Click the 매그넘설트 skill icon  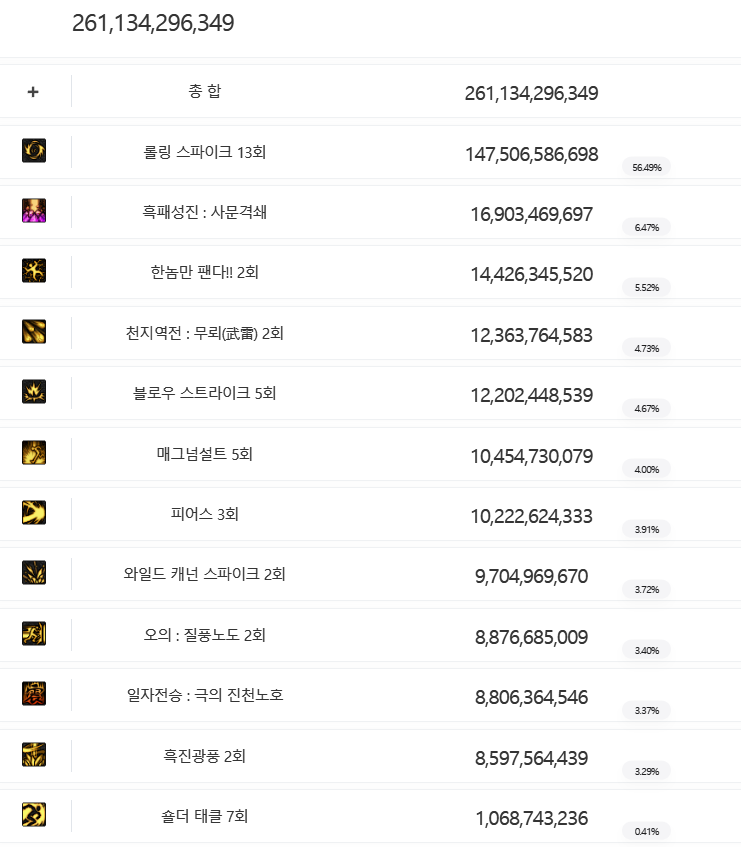coord(34,453)
